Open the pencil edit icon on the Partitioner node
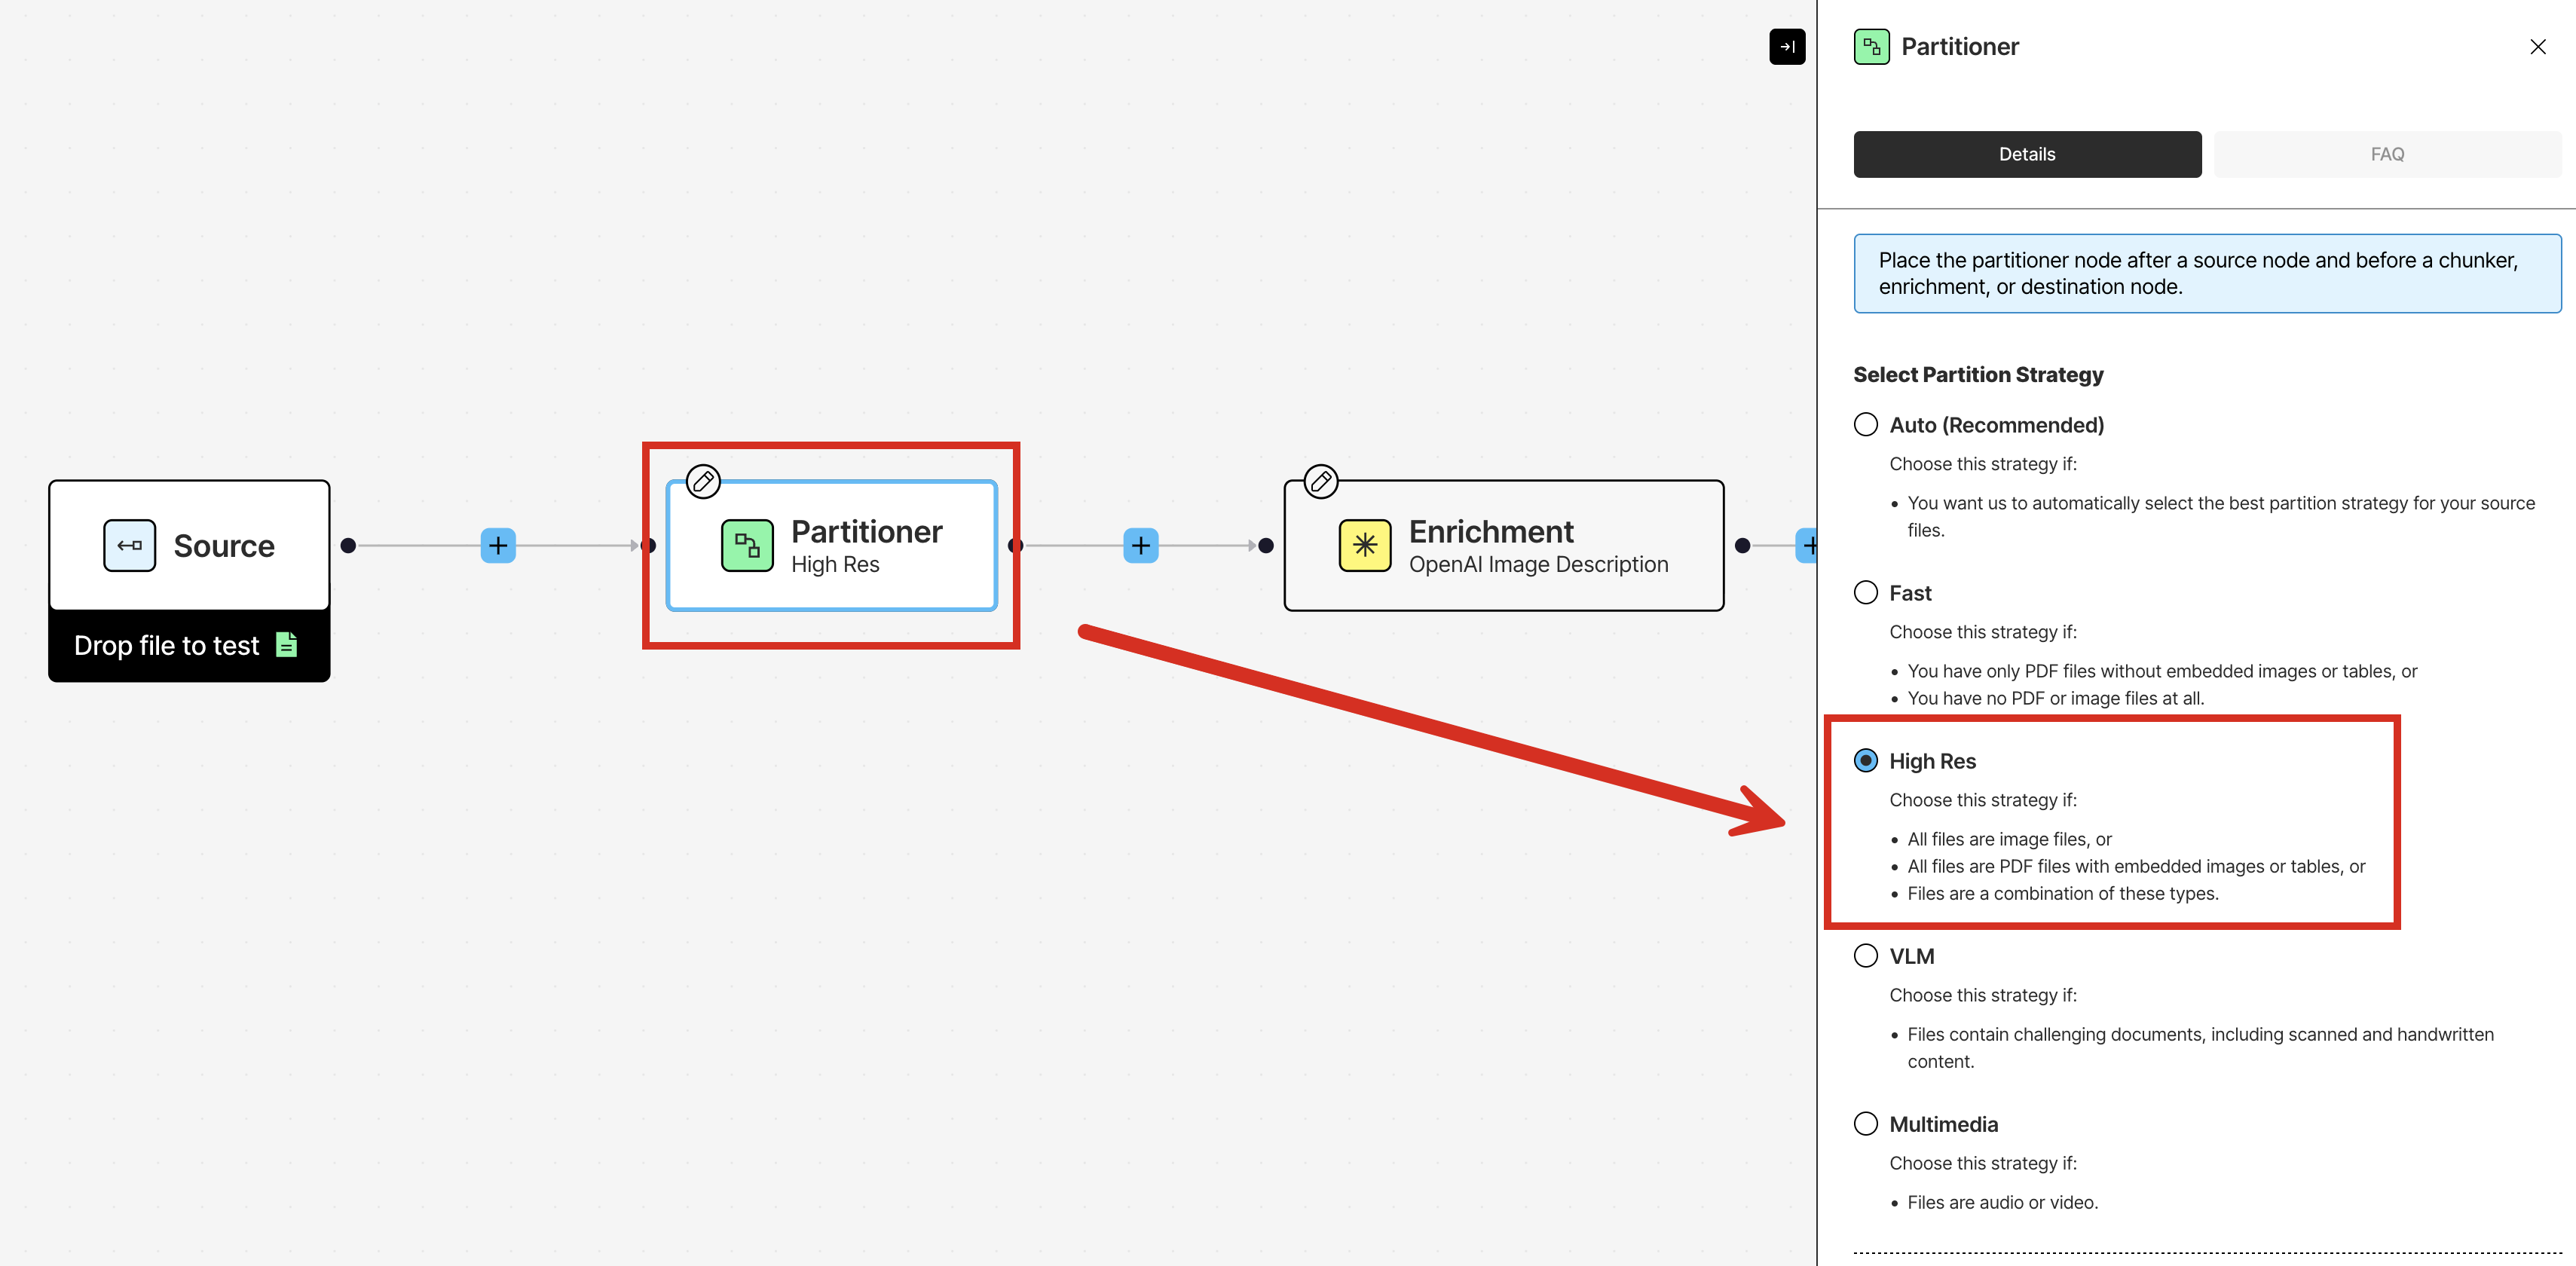The height and width of the screenshot is (1266, 2576). pos(703,481)
